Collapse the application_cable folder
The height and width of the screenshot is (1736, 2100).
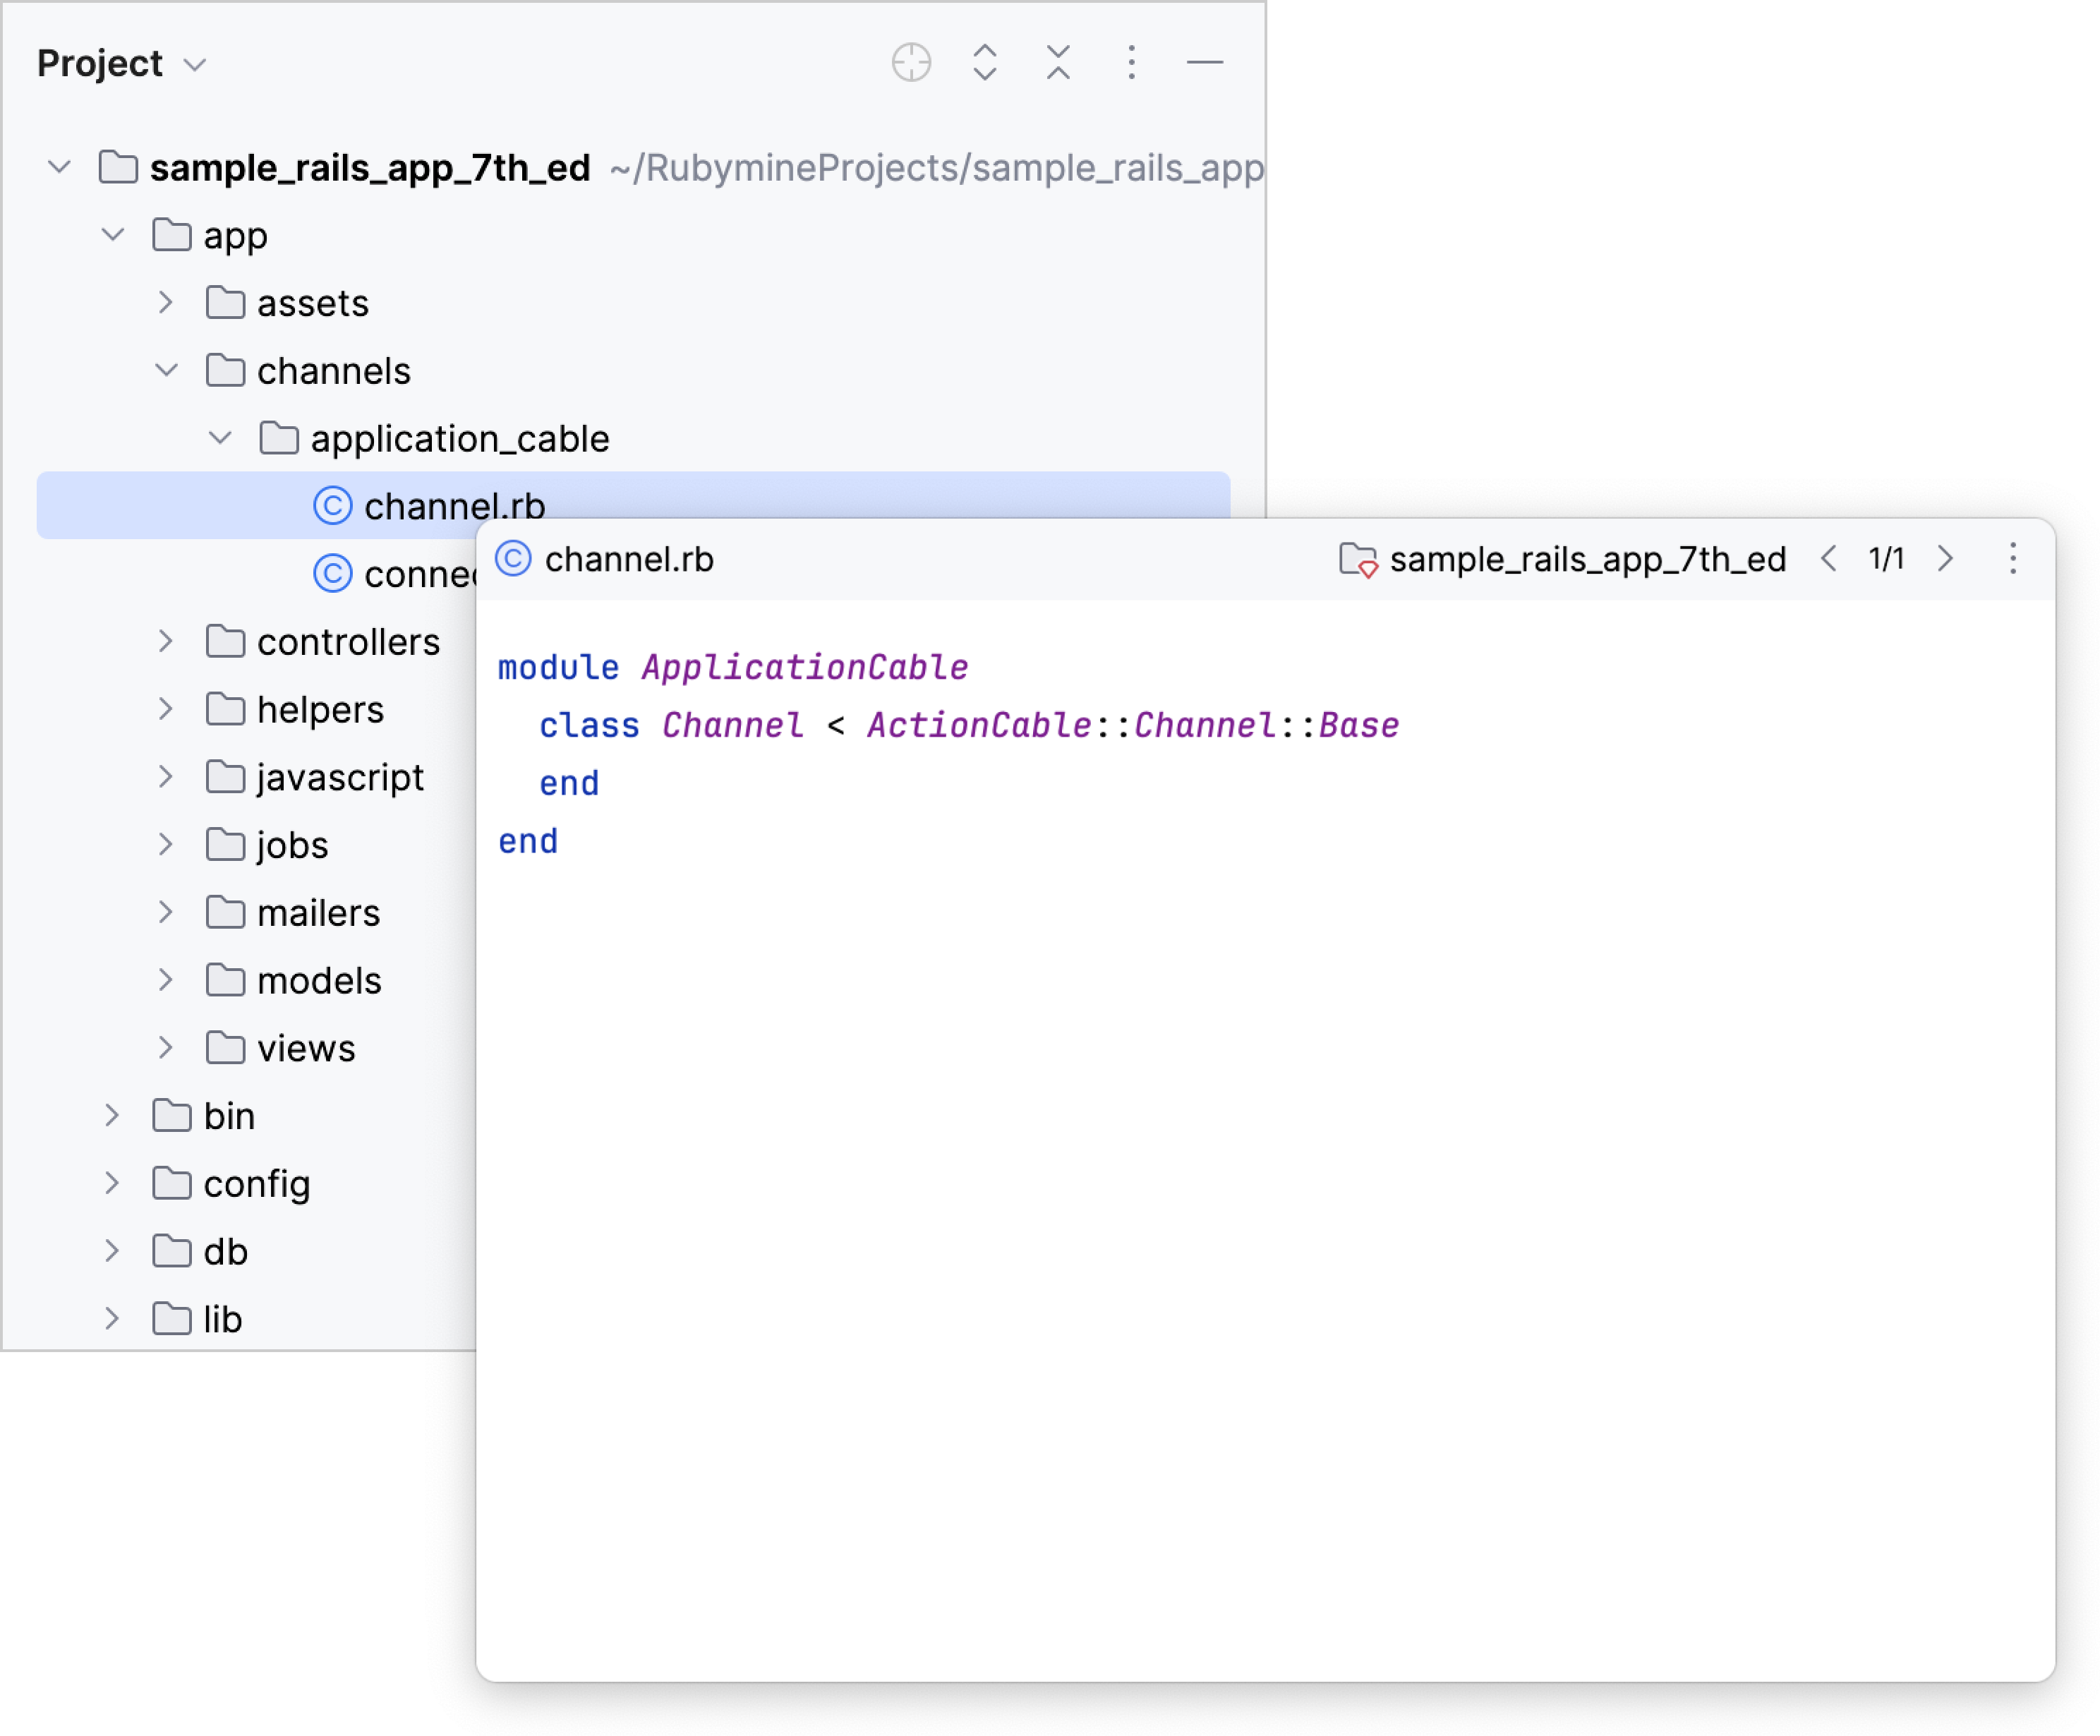click(x=219, y=438)
